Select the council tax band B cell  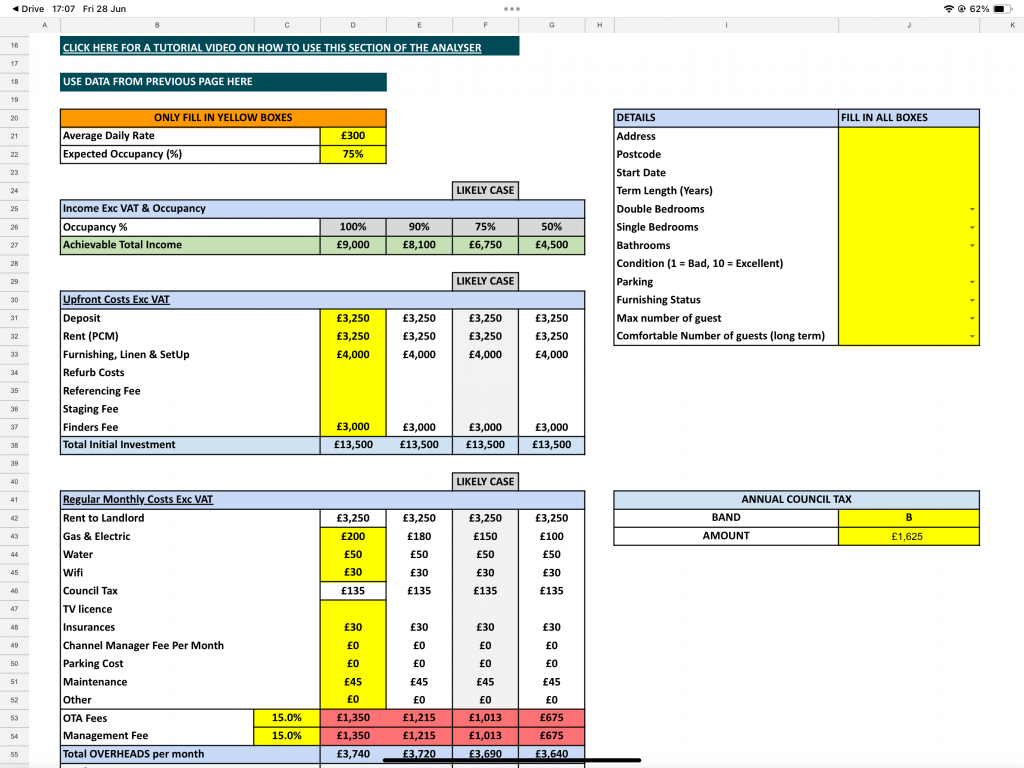click(x=908, y=518)
